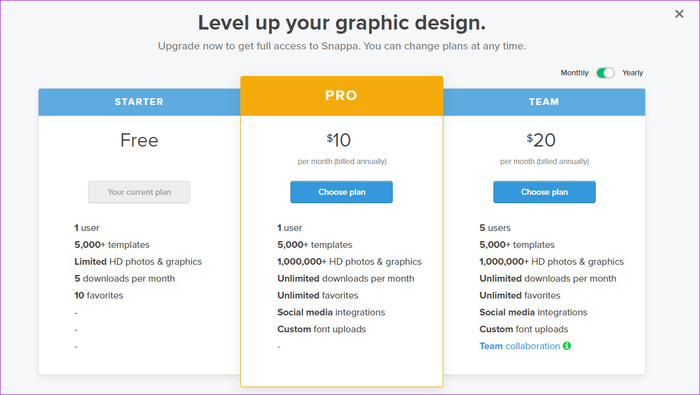The image size is (700, 395).
Task: Click the $10 Pro price
Action: 339,140
